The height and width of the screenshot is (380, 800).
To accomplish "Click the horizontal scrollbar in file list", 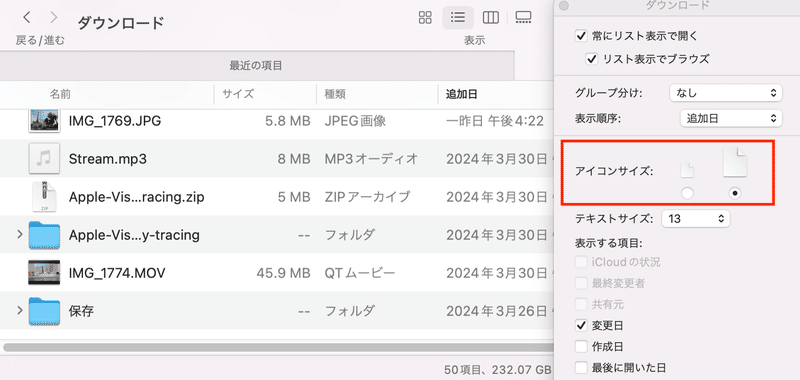I will (278, 347).
